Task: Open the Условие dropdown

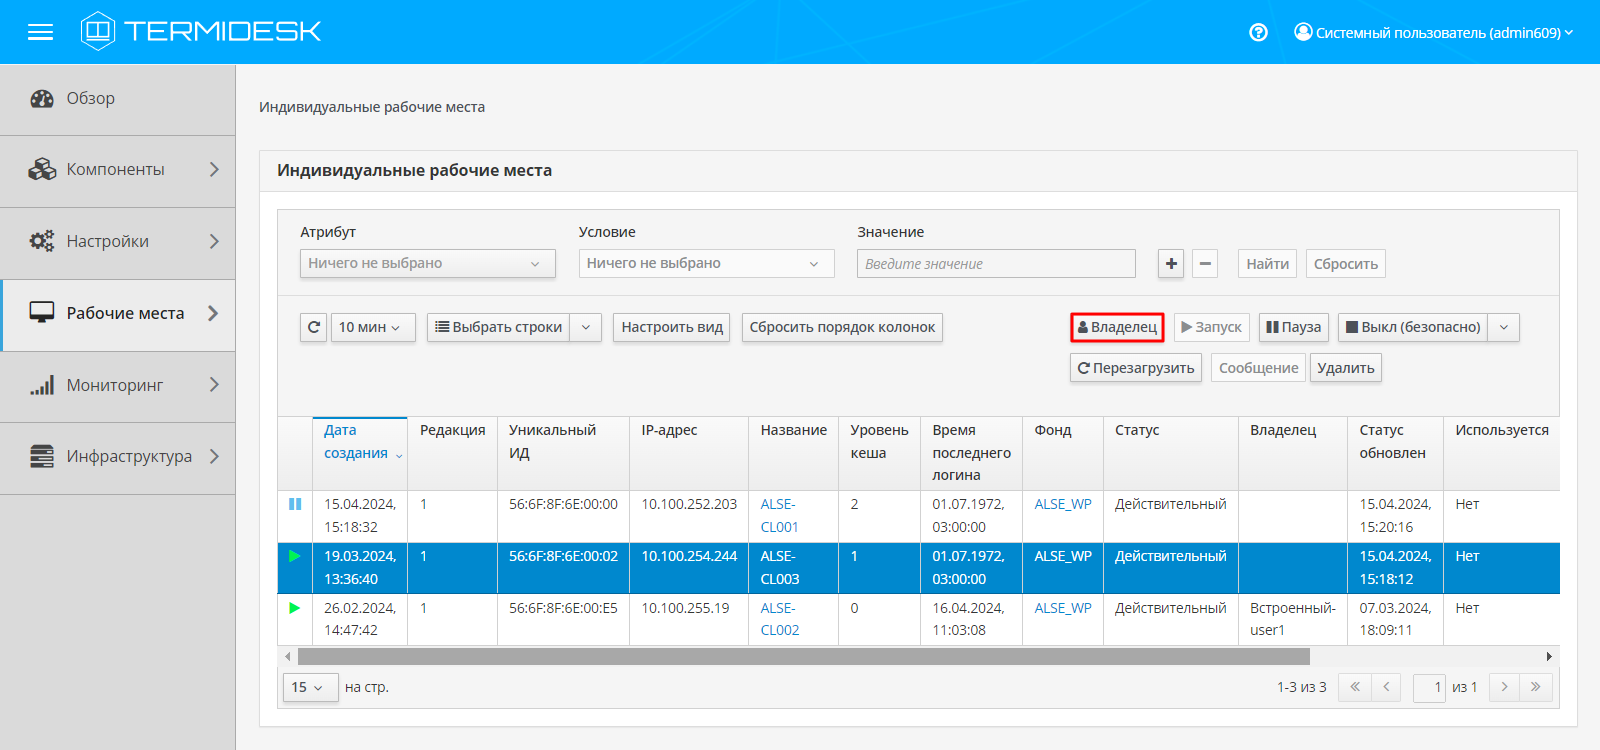Action: [705, 264]
